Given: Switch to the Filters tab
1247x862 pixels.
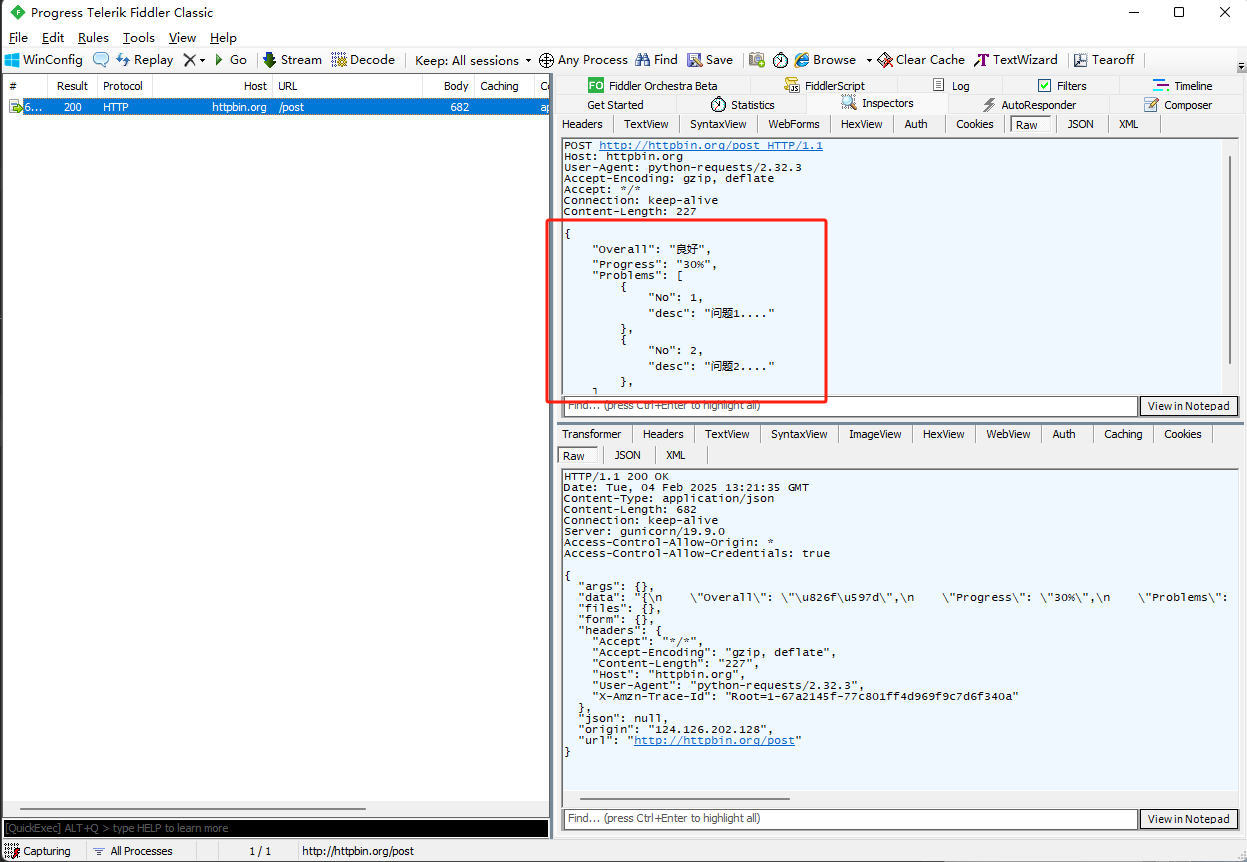Looking at the screenshot, I should 1062,86.
